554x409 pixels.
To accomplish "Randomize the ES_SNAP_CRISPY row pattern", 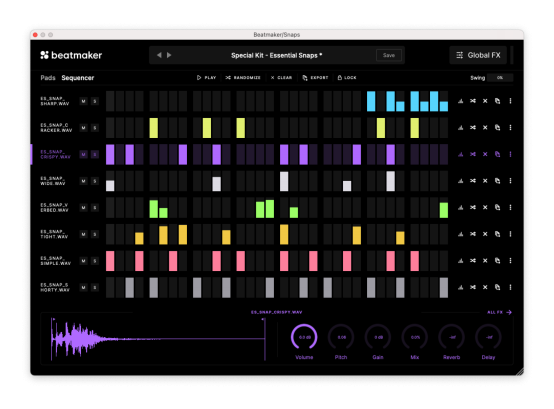I will 473,154.
